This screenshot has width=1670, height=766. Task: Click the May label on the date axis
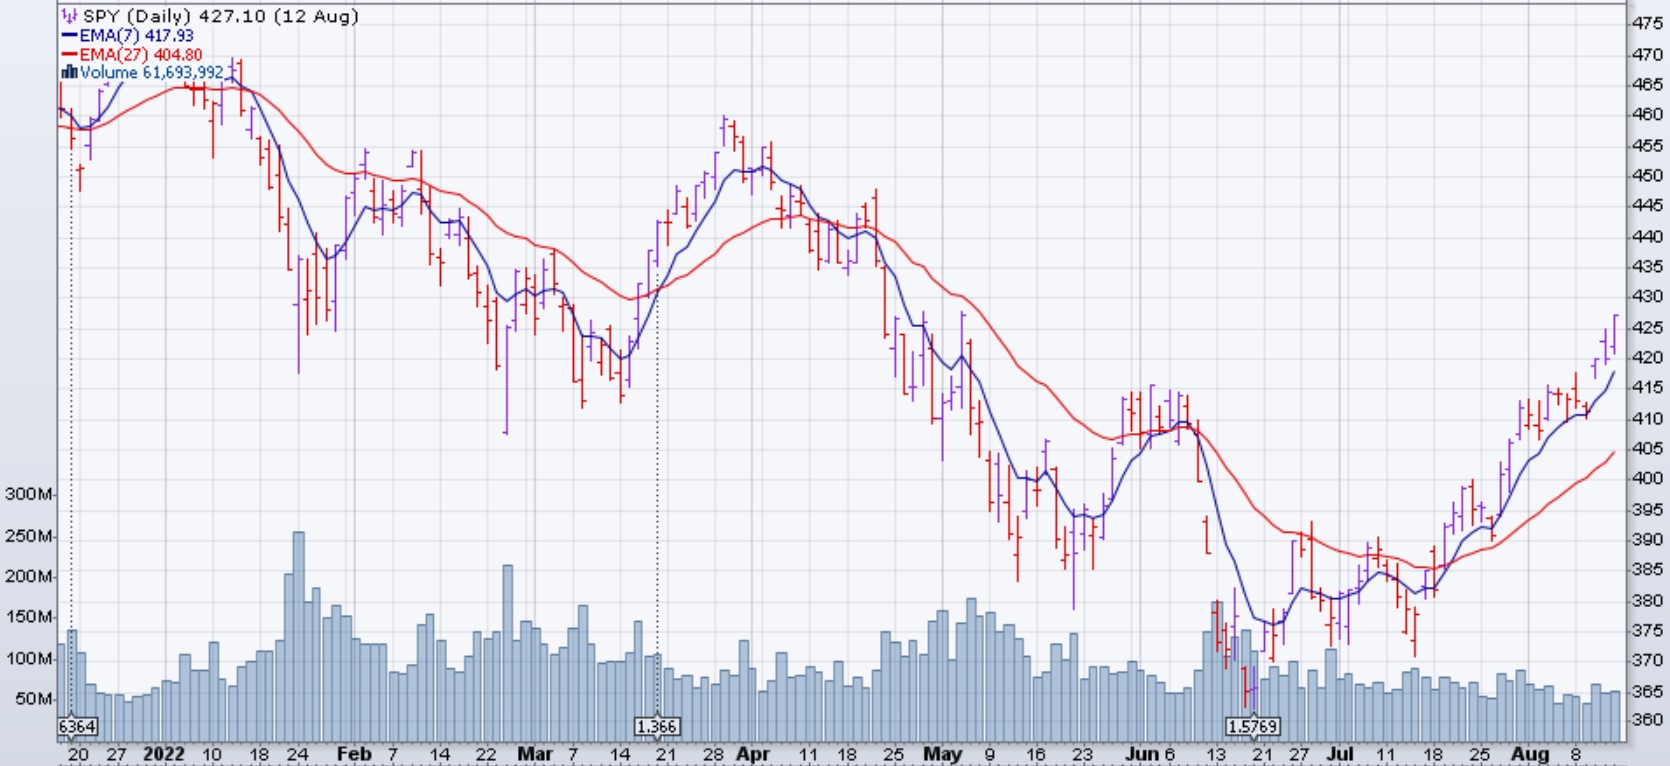tap(942, 754)
